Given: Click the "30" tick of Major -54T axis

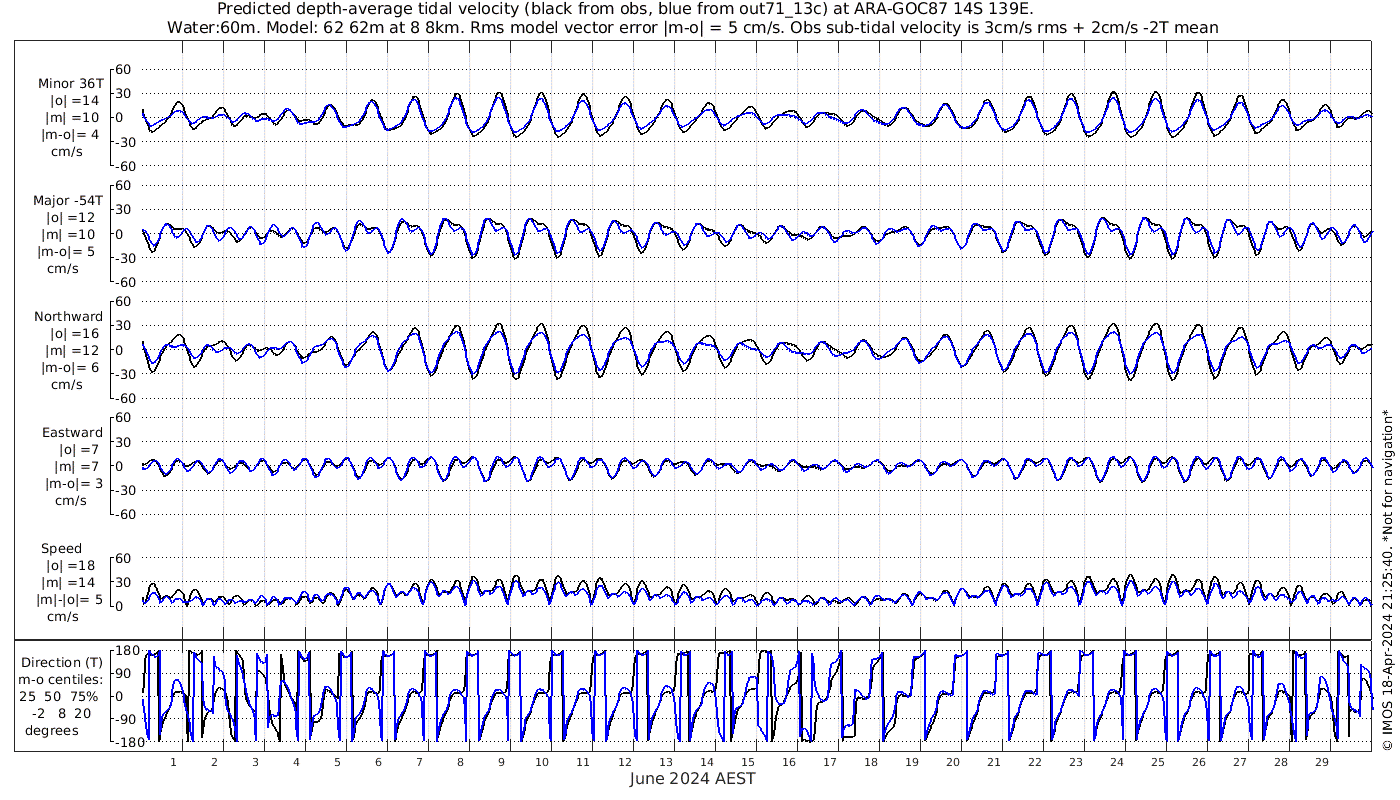Looking at the screenshot, I should pyautogui.click(x=123, y=209).
